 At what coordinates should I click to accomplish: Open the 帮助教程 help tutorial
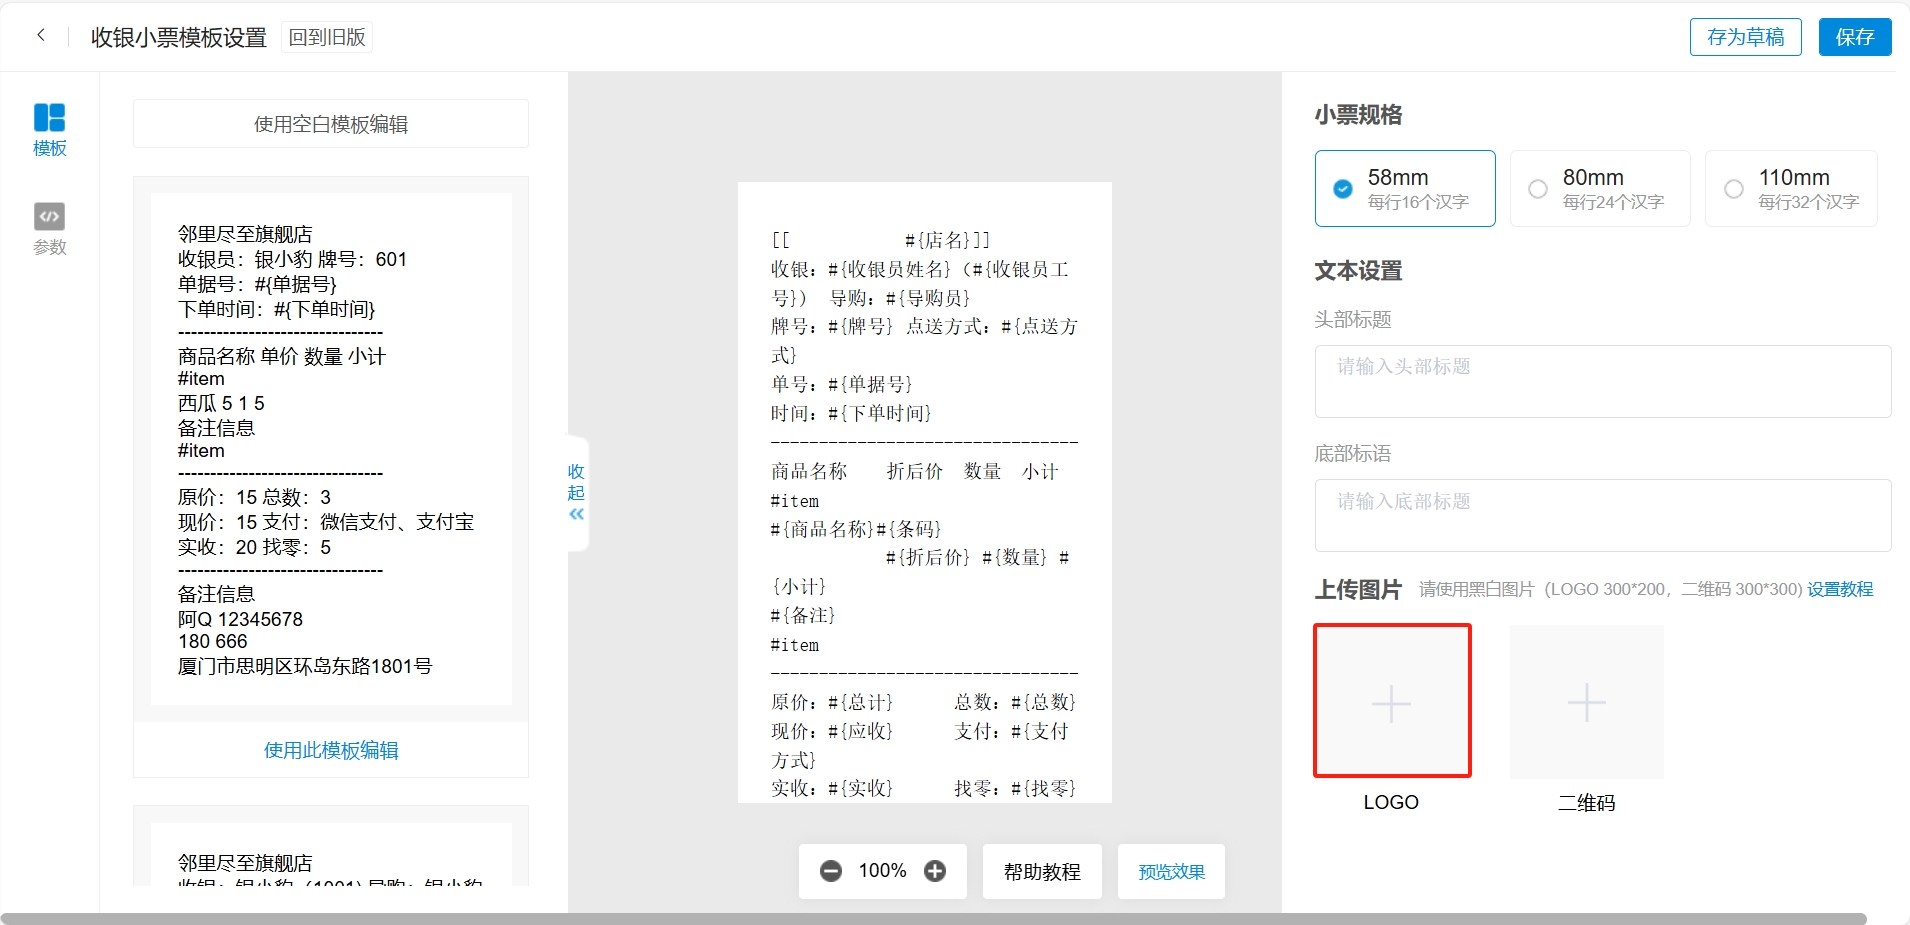tap(1041, 871)
